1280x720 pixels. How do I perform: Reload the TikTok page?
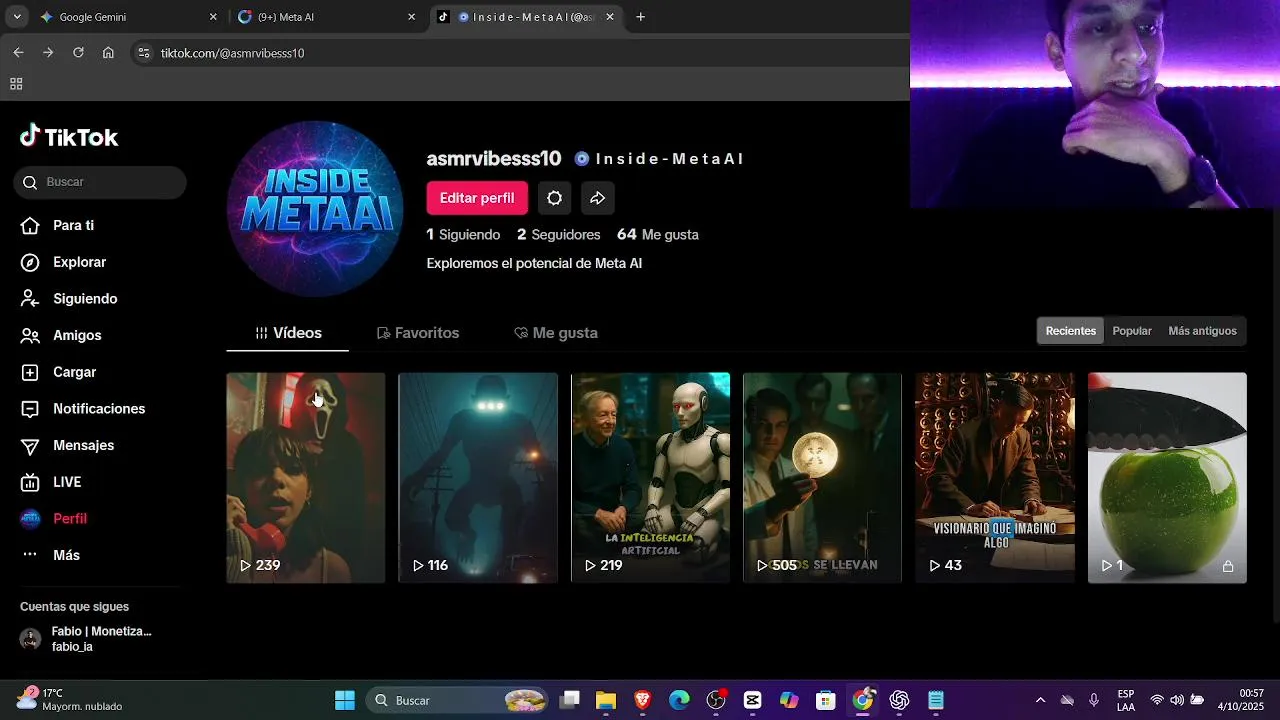click(x=78, y=53)
